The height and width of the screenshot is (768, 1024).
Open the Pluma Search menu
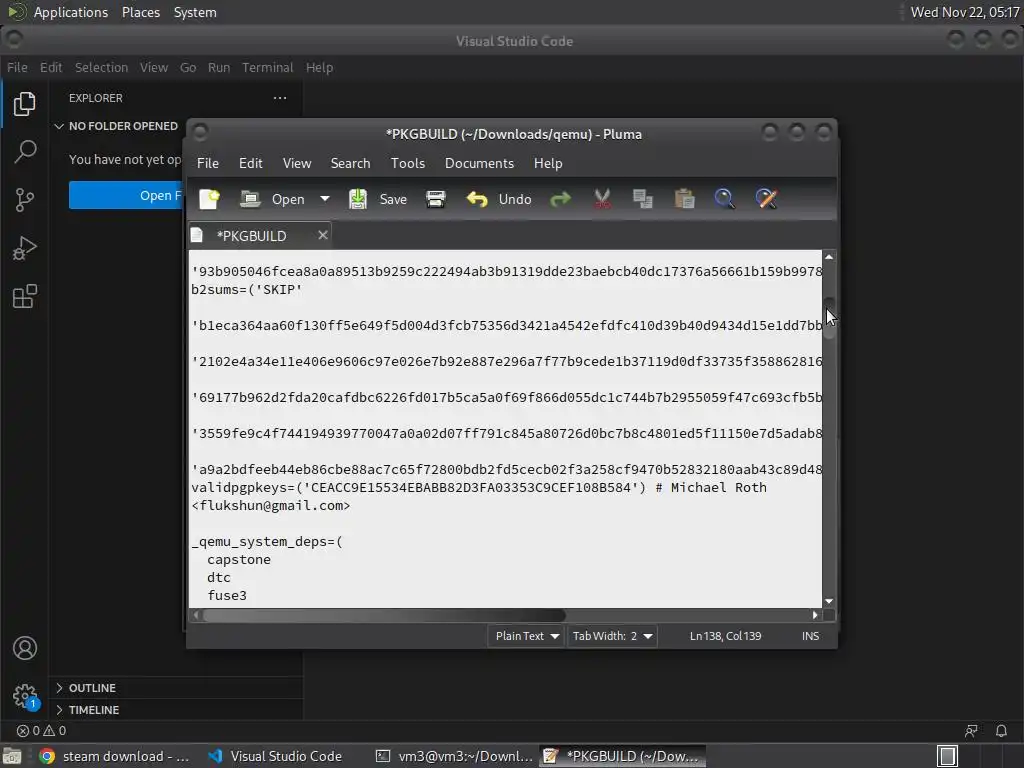(x=350, y=163)
